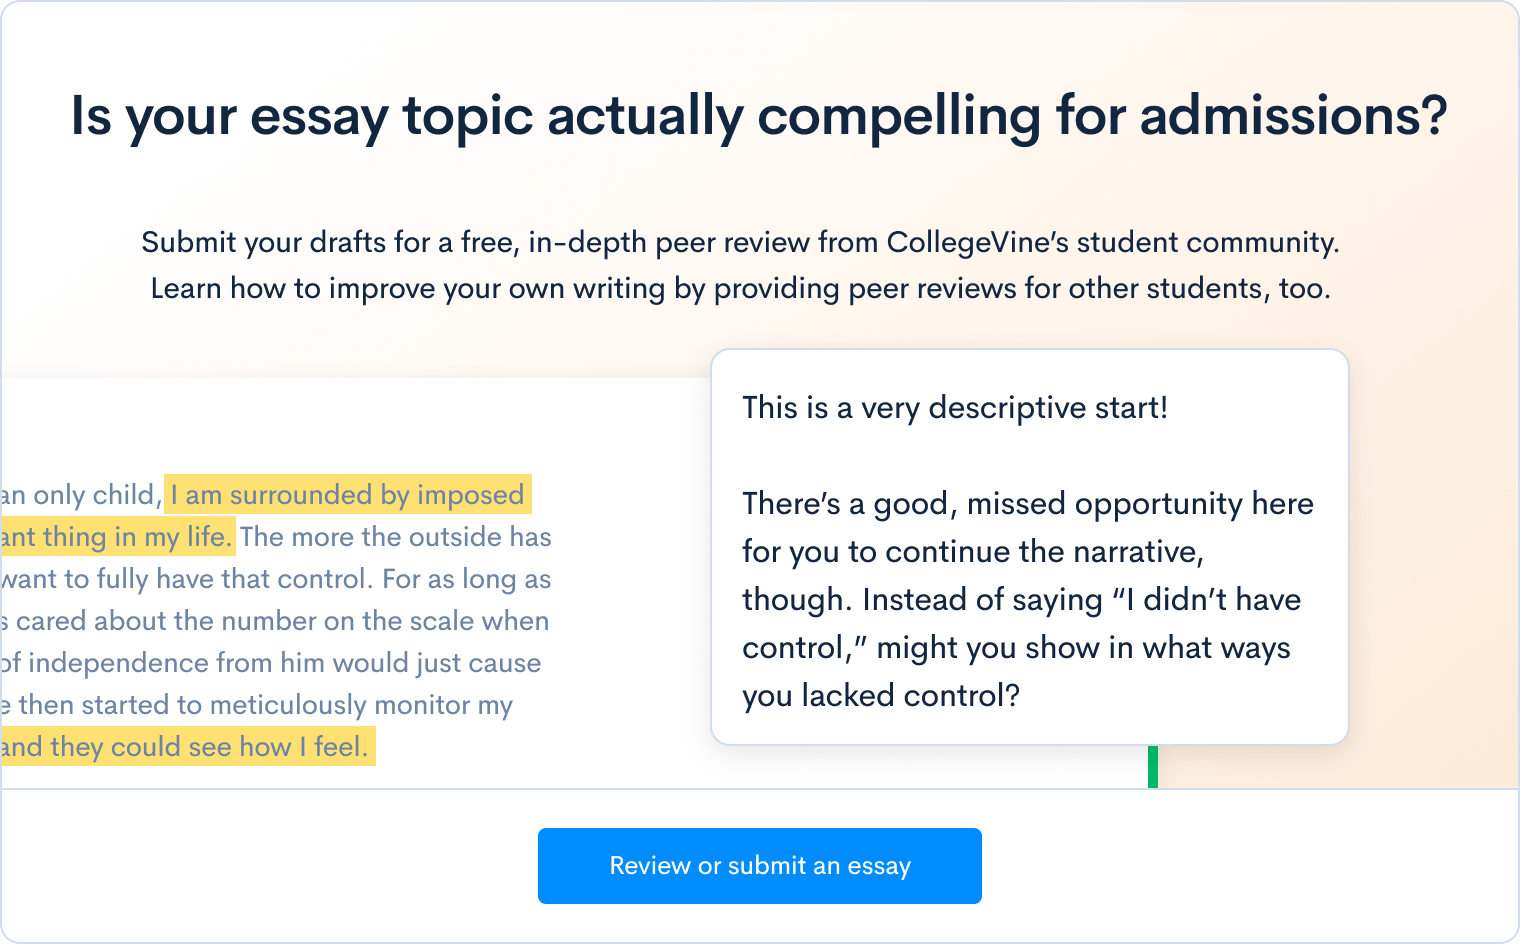Click comment line Instead of saying I didn't have
Screen dimensions: 1520x944
(1021, 600)
